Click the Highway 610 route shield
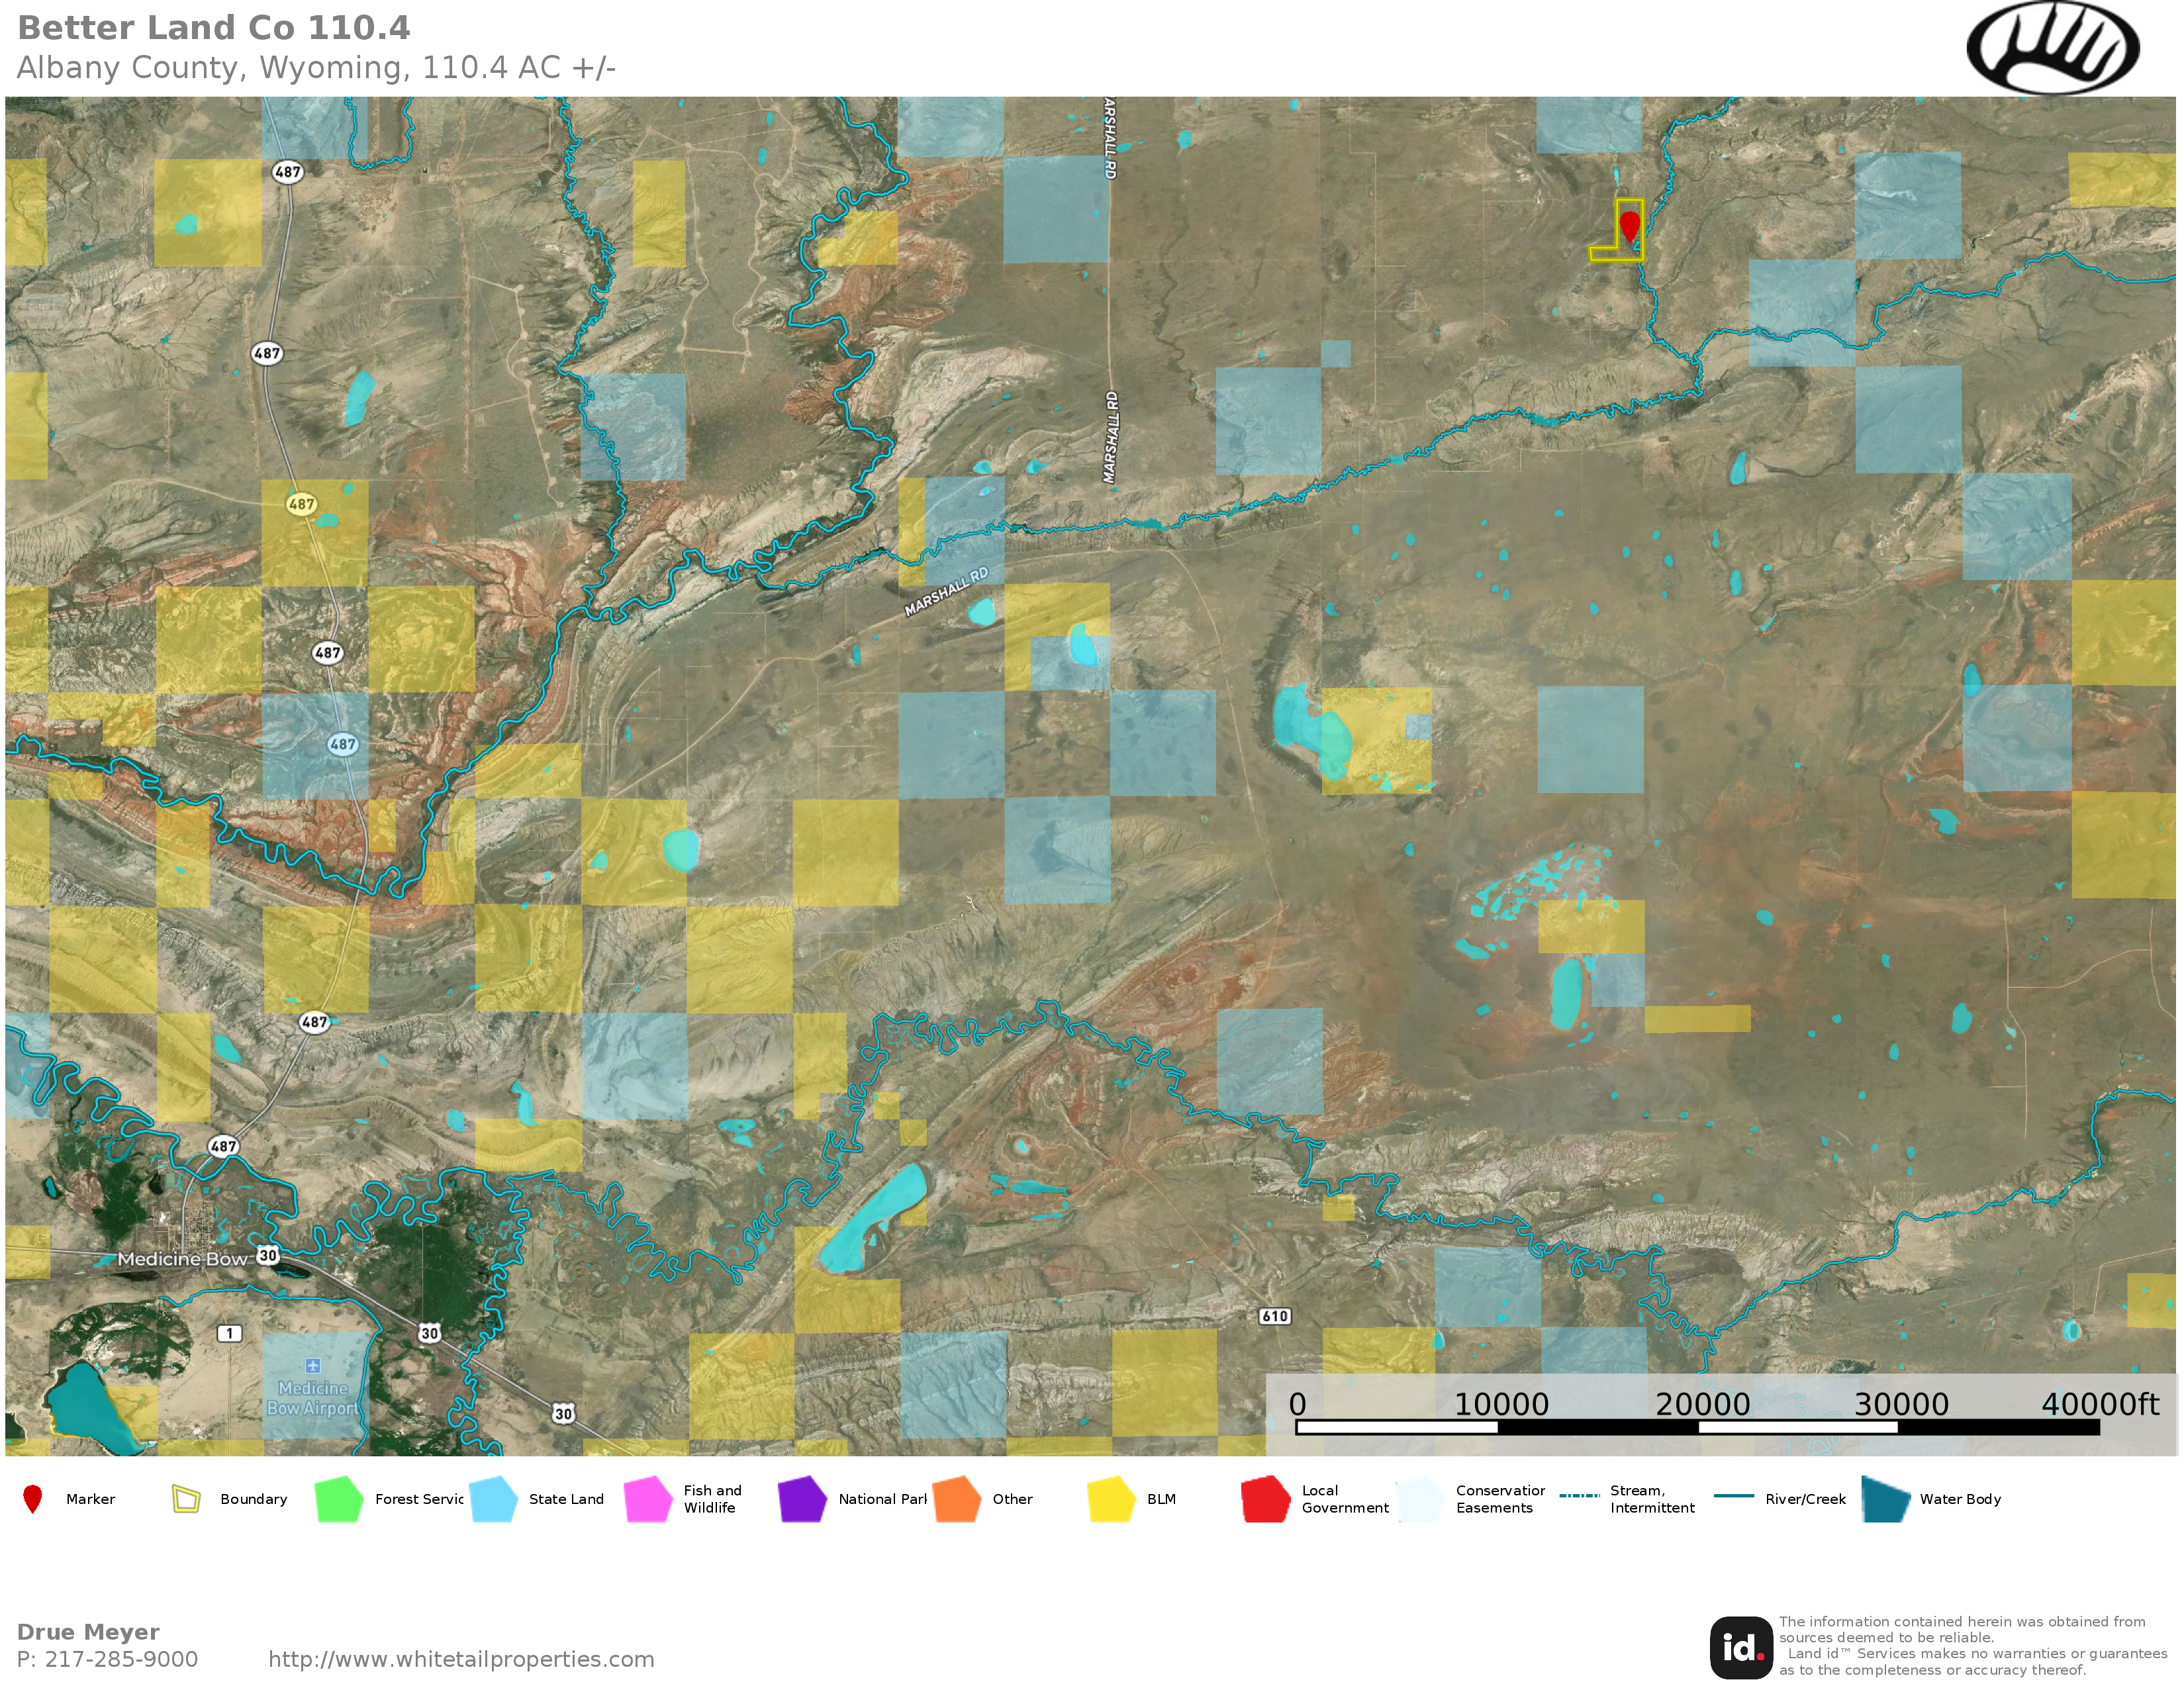 point(1274,1316)
